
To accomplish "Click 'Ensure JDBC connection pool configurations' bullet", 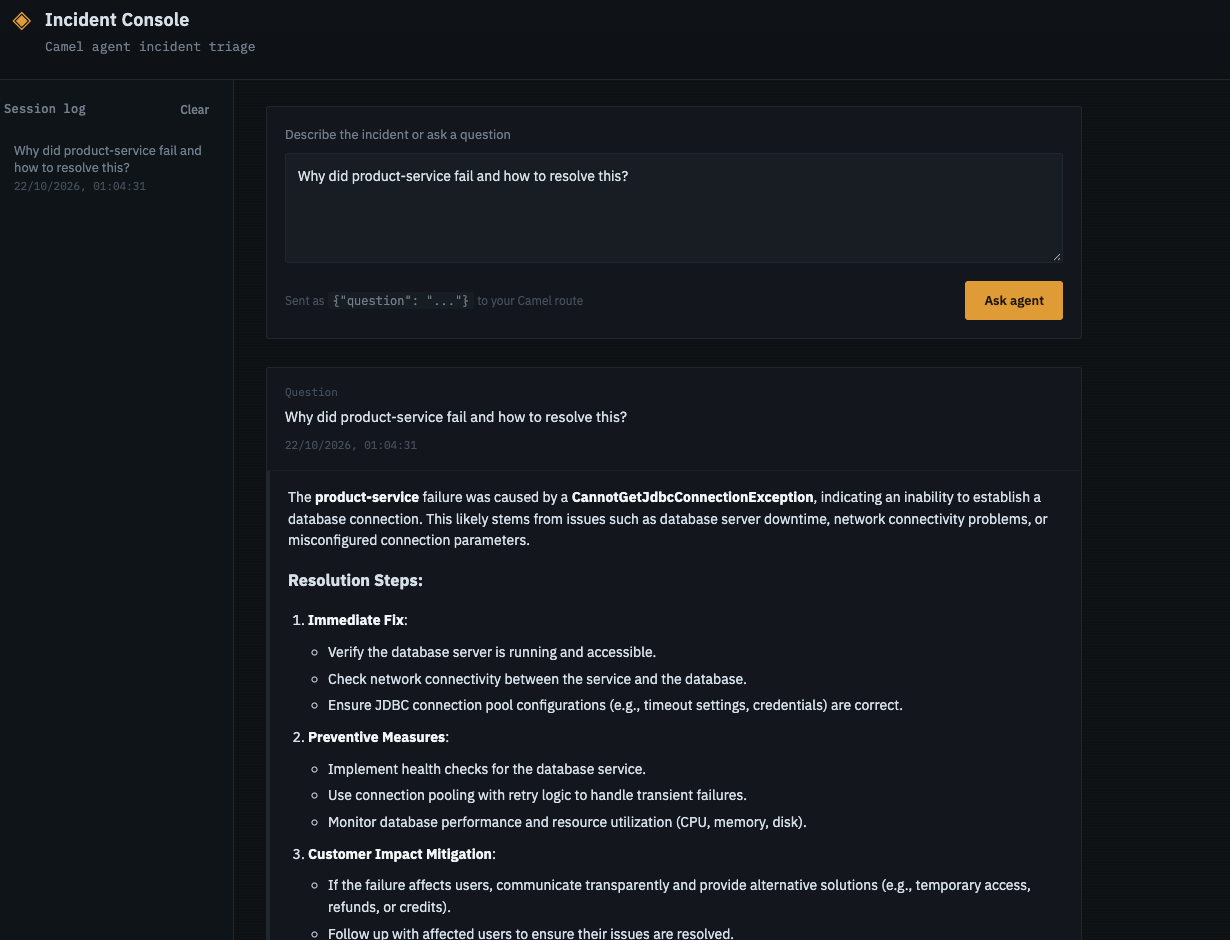I will click(615, 705).
